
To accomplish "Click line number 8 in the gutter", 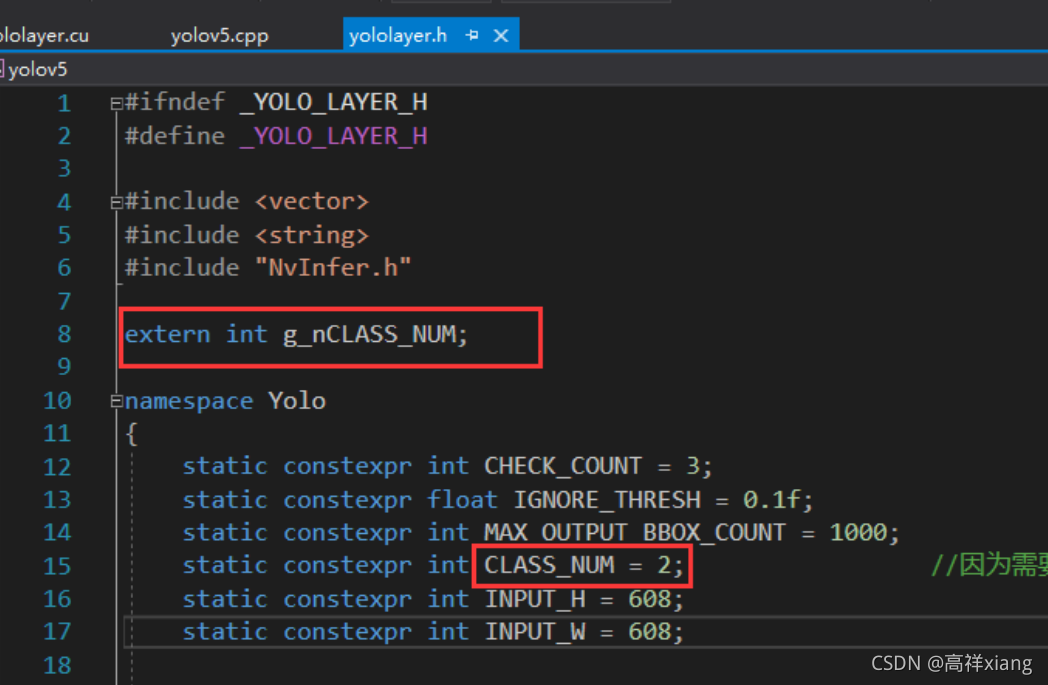I will pos(64,334).
